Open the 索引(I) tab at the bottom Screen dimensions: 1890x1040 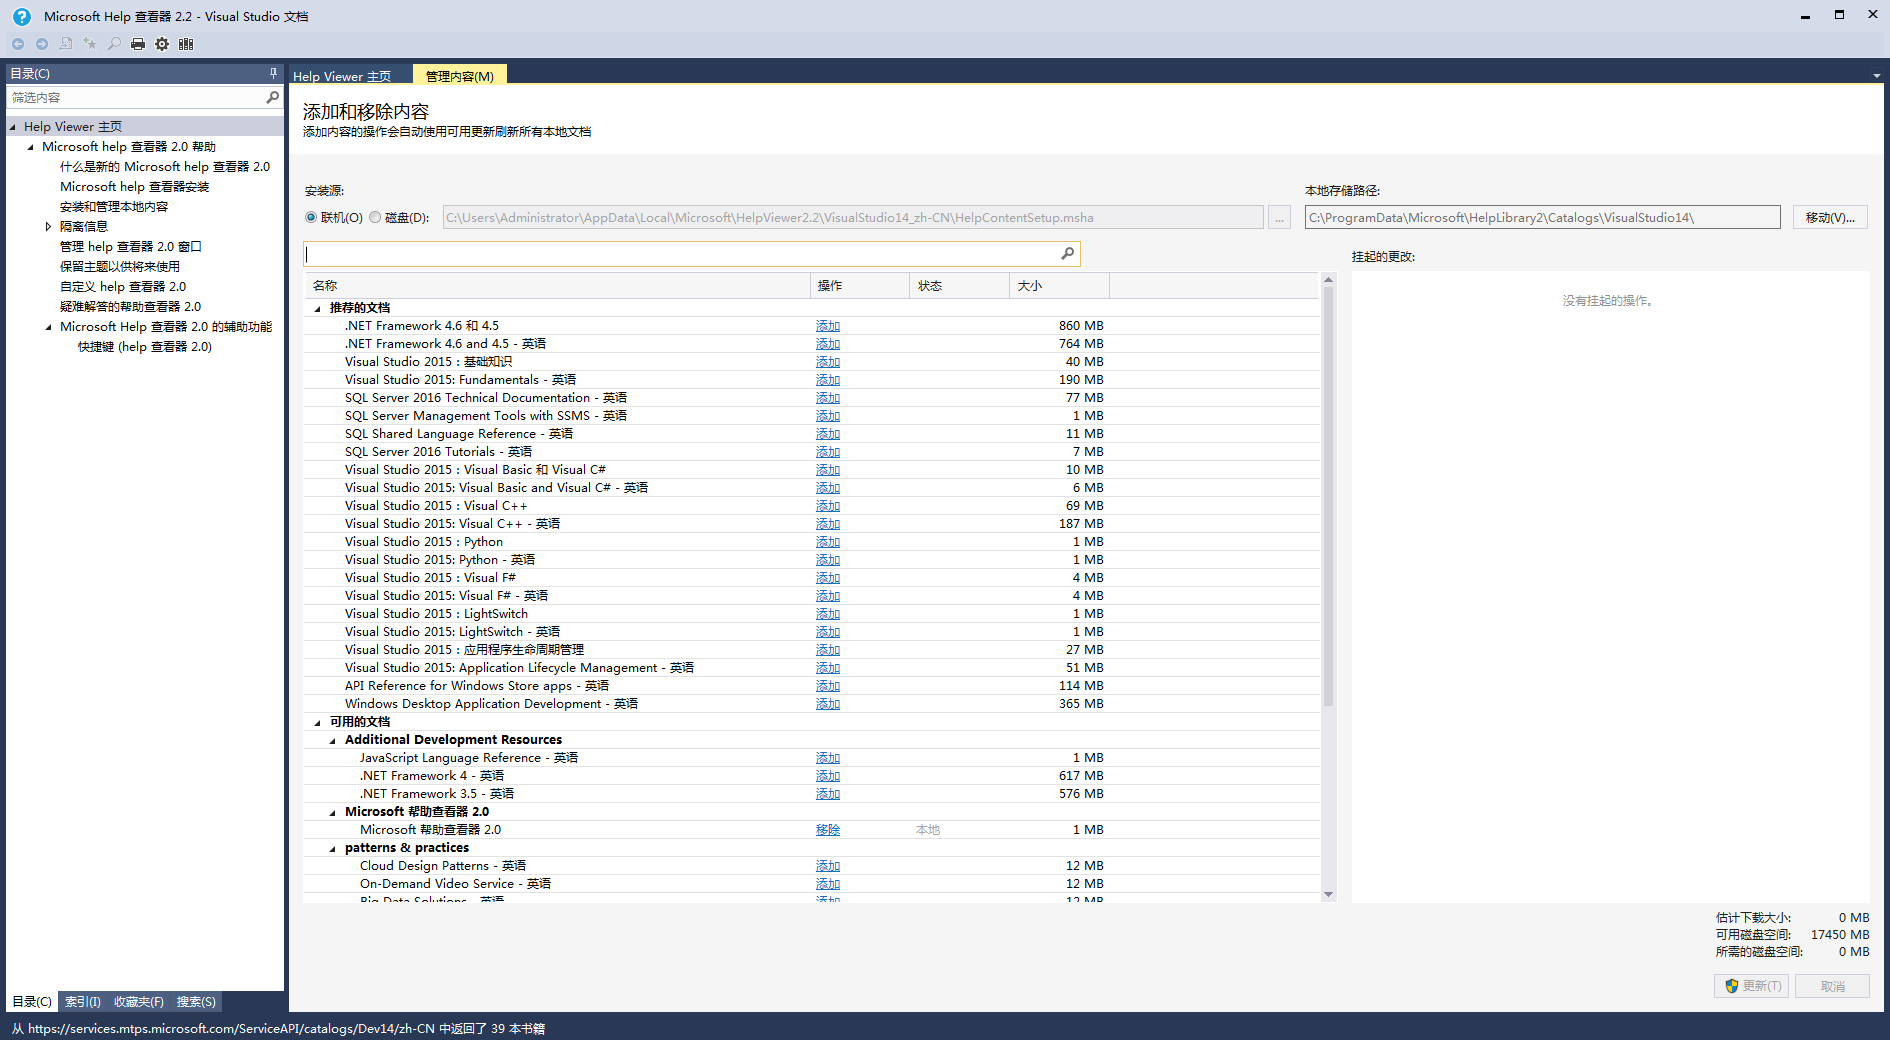(83, 1001)
